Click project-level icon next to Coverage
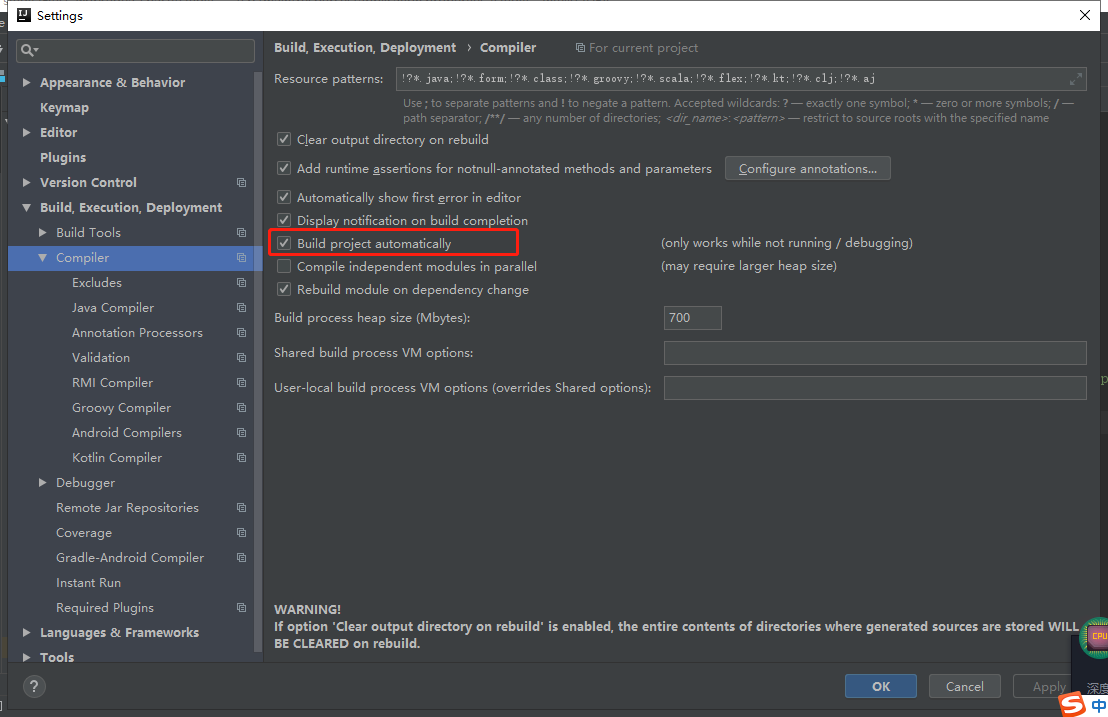This screenshot has height=717, width=1108. pos(242,533)
